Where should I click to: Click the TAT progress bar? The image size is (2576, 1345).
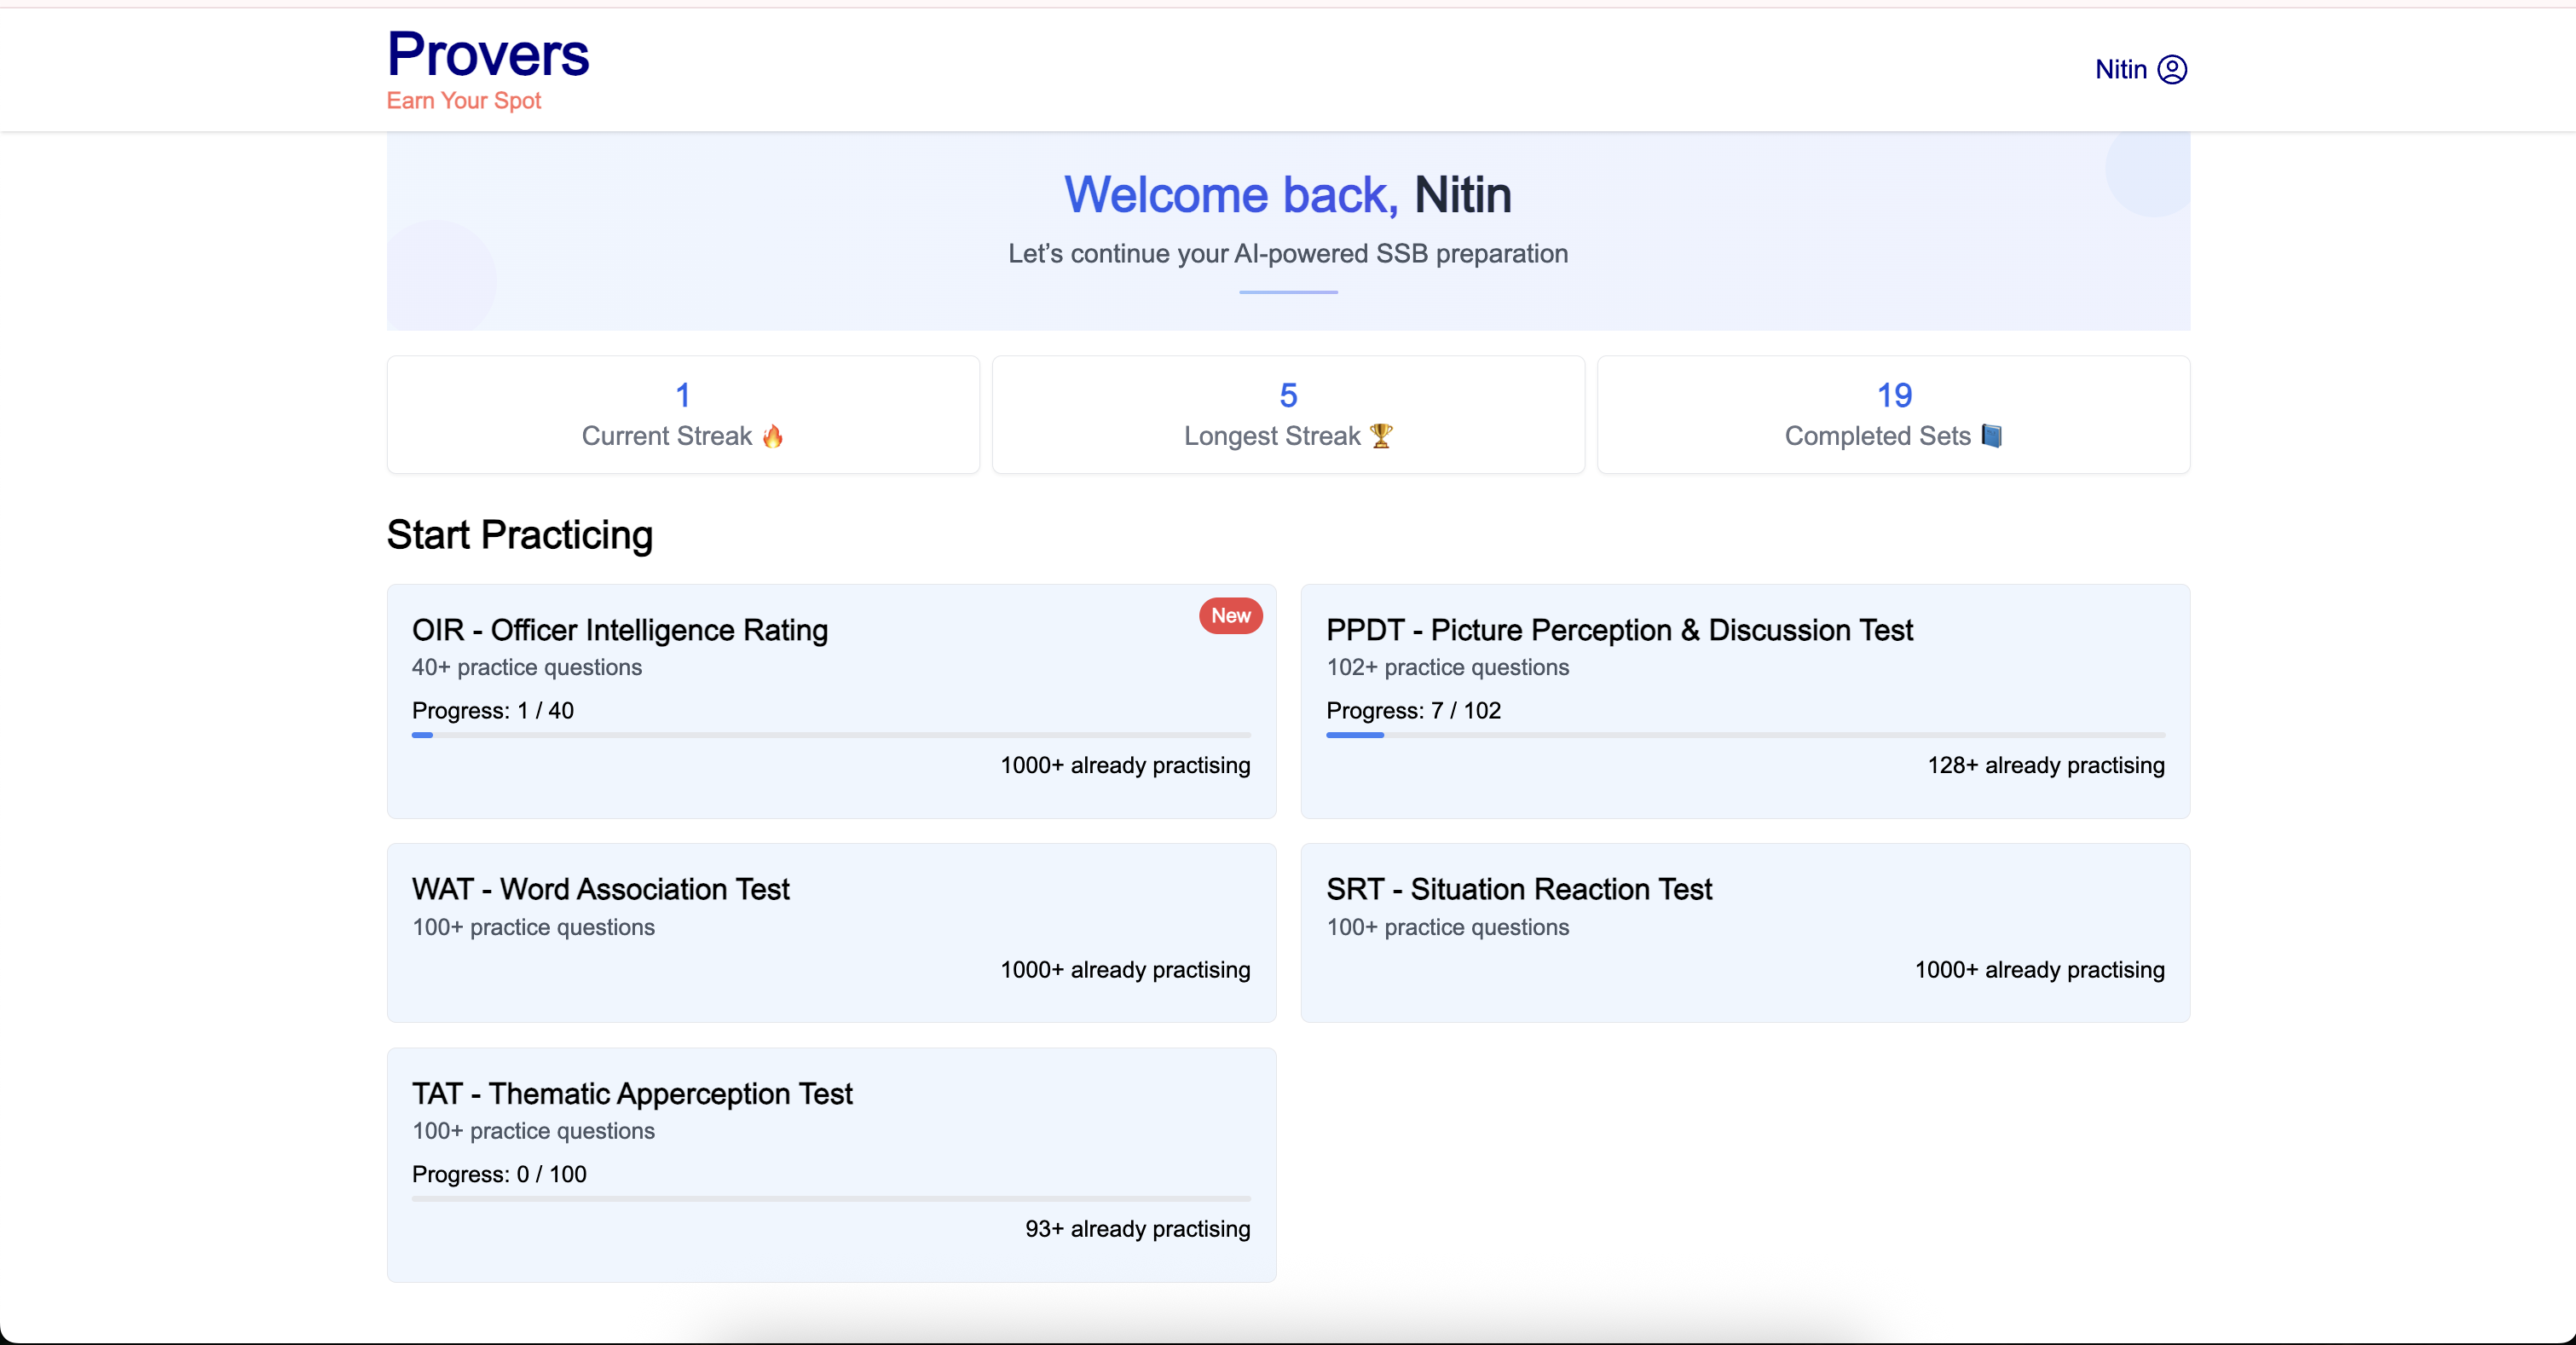(830, 1198)
